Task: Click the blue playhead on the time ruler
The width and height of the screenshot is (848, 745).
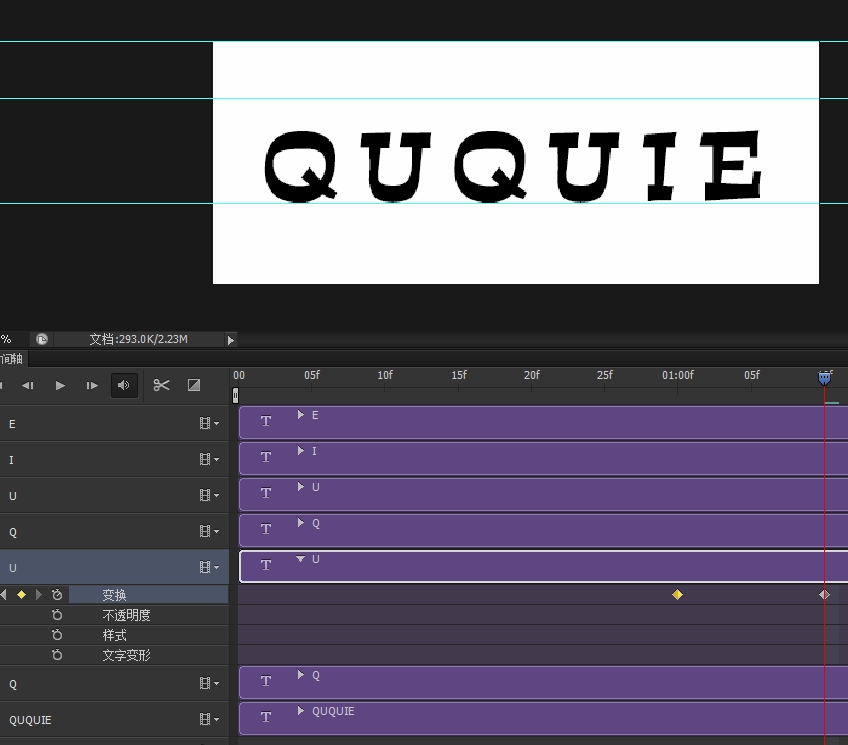Action: point(824,377)
